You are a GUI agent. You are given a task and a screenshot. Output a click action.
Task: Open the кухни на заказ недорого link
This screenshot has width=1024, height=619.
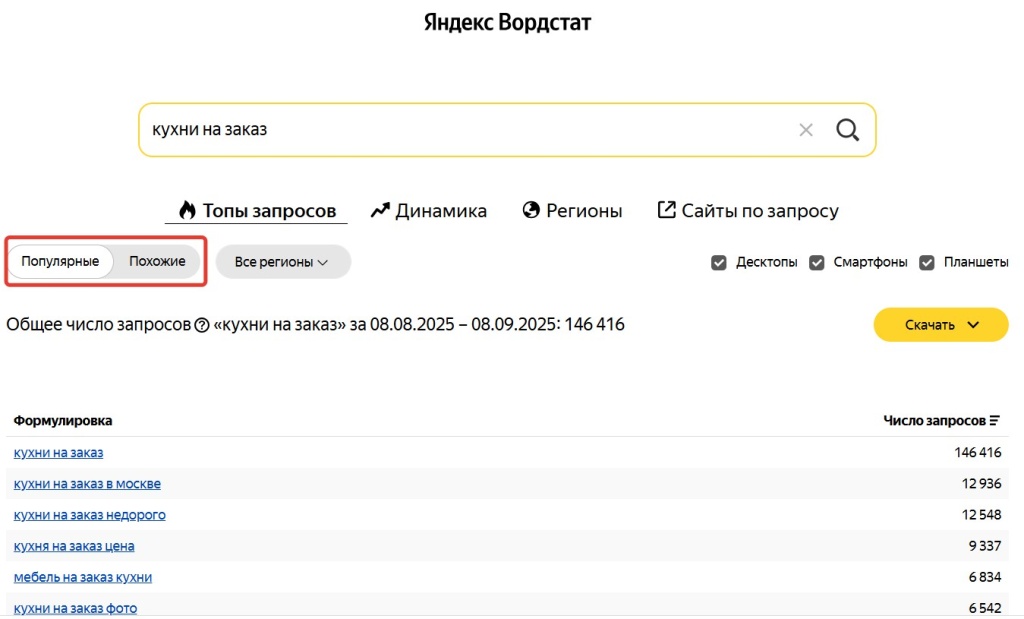[x=89, y=515]
